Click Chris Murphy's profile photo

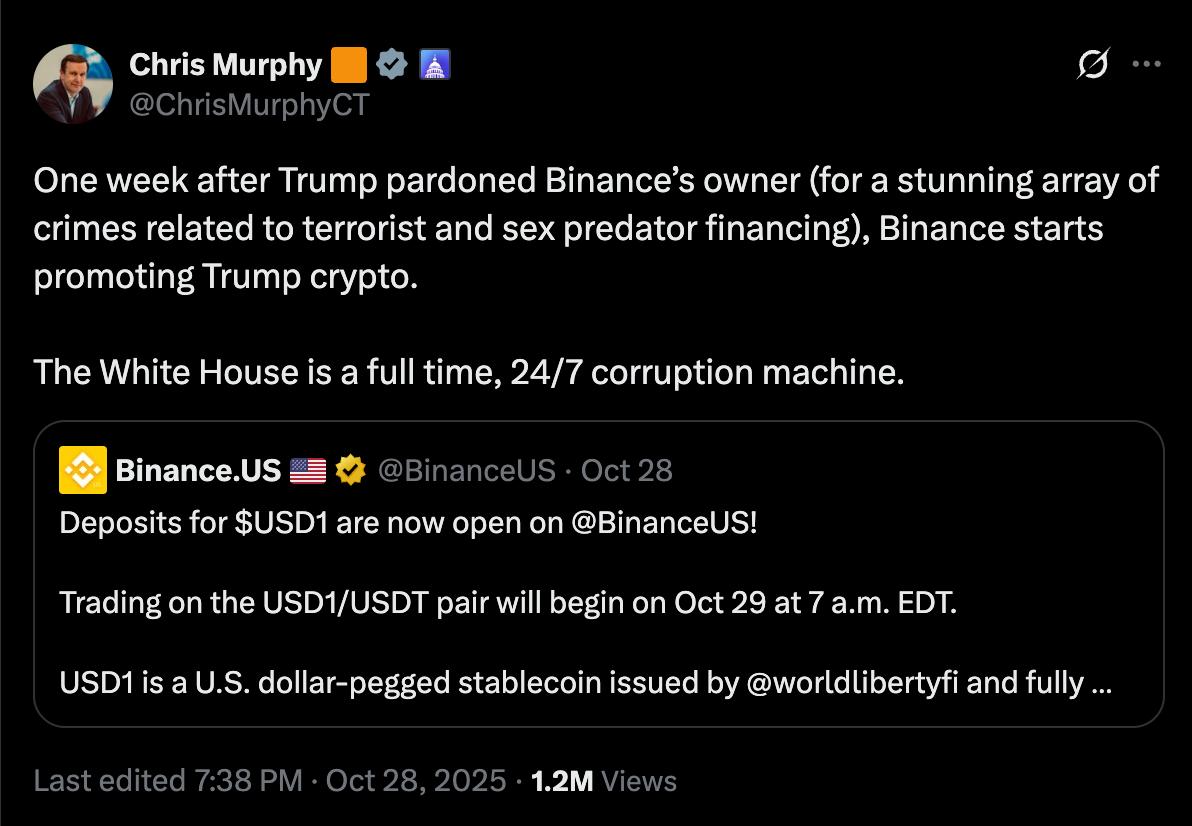73,84
